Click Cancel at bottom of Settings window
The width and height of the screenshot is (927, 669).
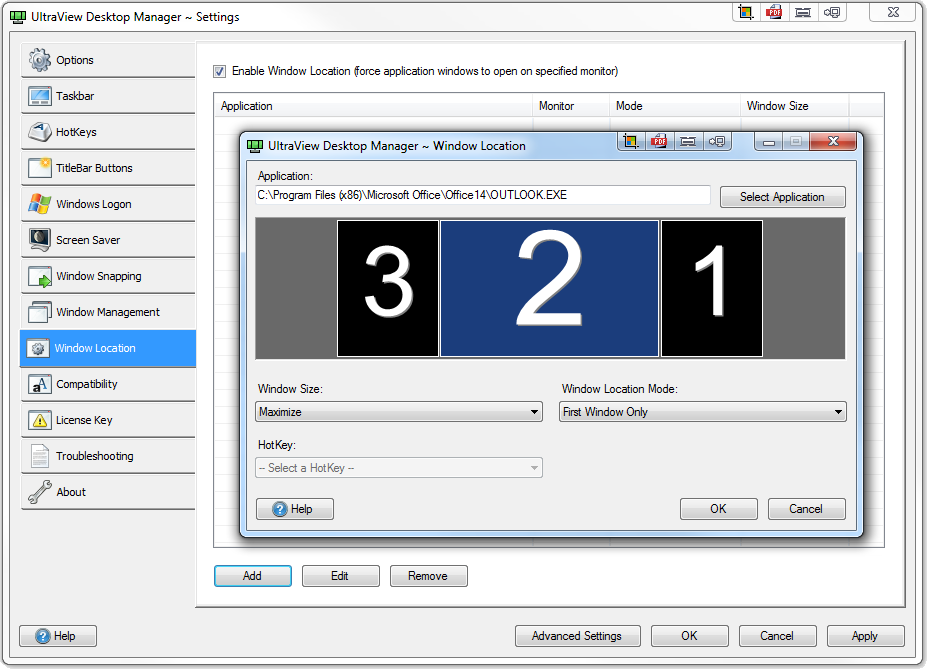coord(777,636)
